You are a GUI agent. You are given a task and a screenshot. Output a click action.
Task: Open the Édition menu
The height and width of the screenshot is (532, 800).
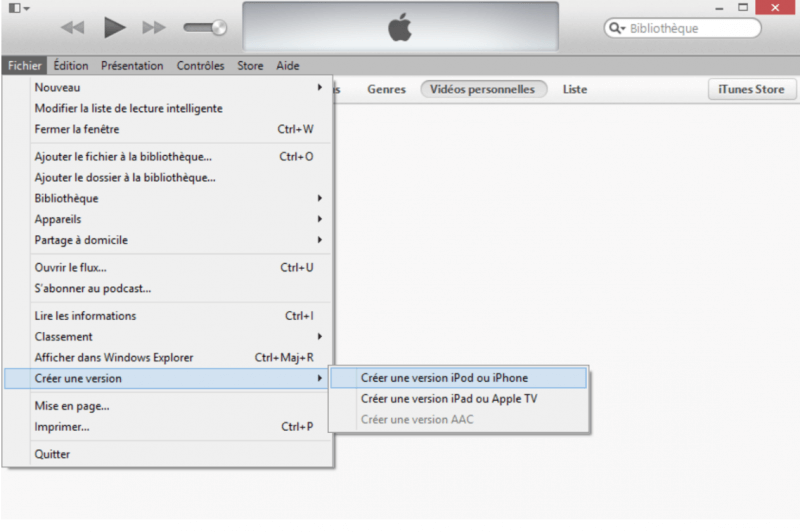tap(71, 66)
